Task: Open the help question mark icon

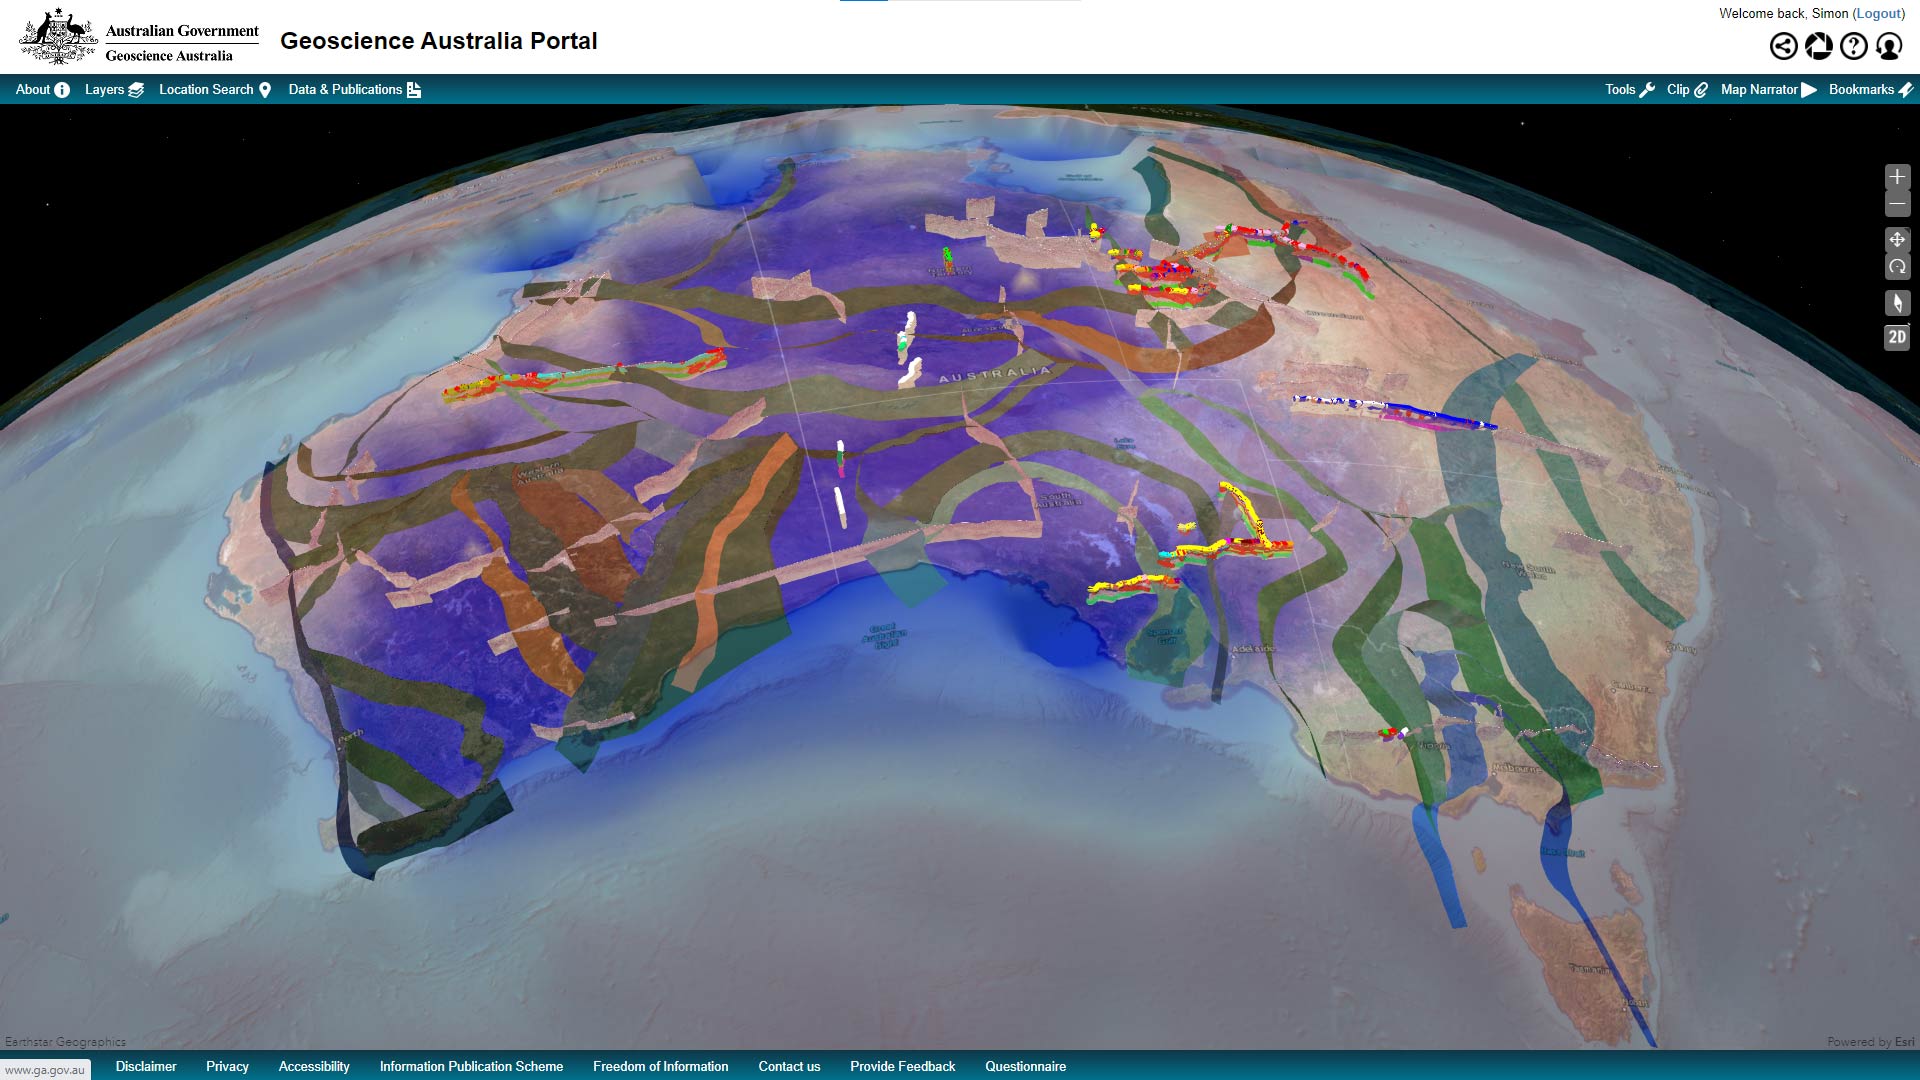Action: click(1853, 46)
